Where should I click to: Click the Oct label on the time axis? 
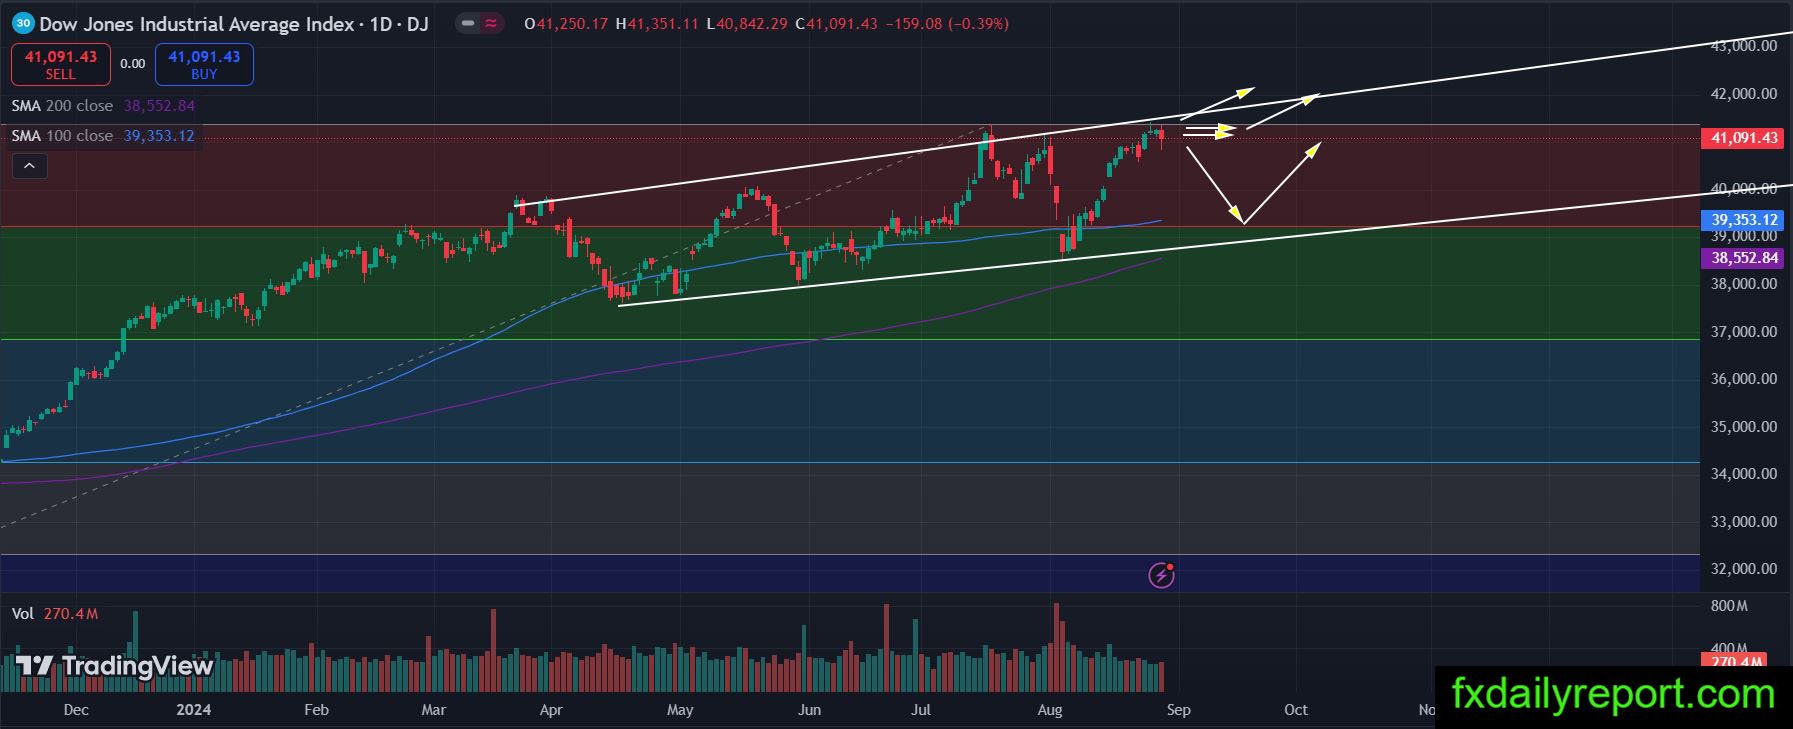(x=1296, y=710)
